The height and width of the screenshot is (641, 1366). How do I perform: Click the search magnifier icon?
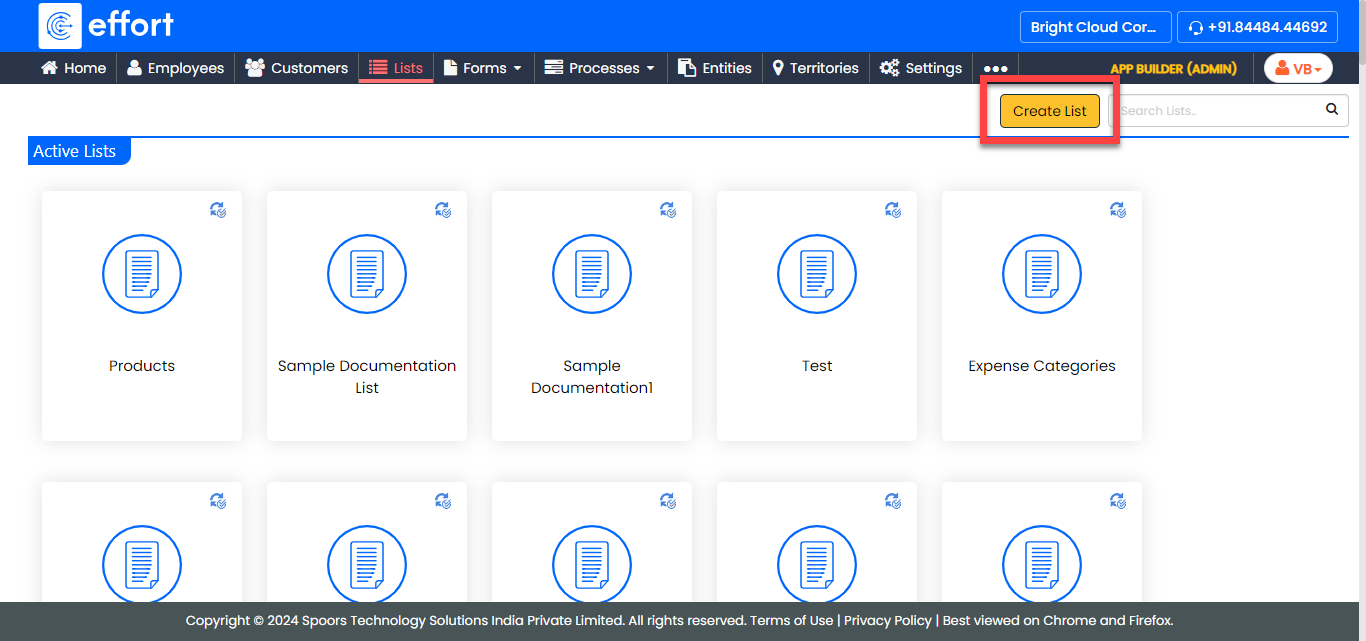point(1331,110)
